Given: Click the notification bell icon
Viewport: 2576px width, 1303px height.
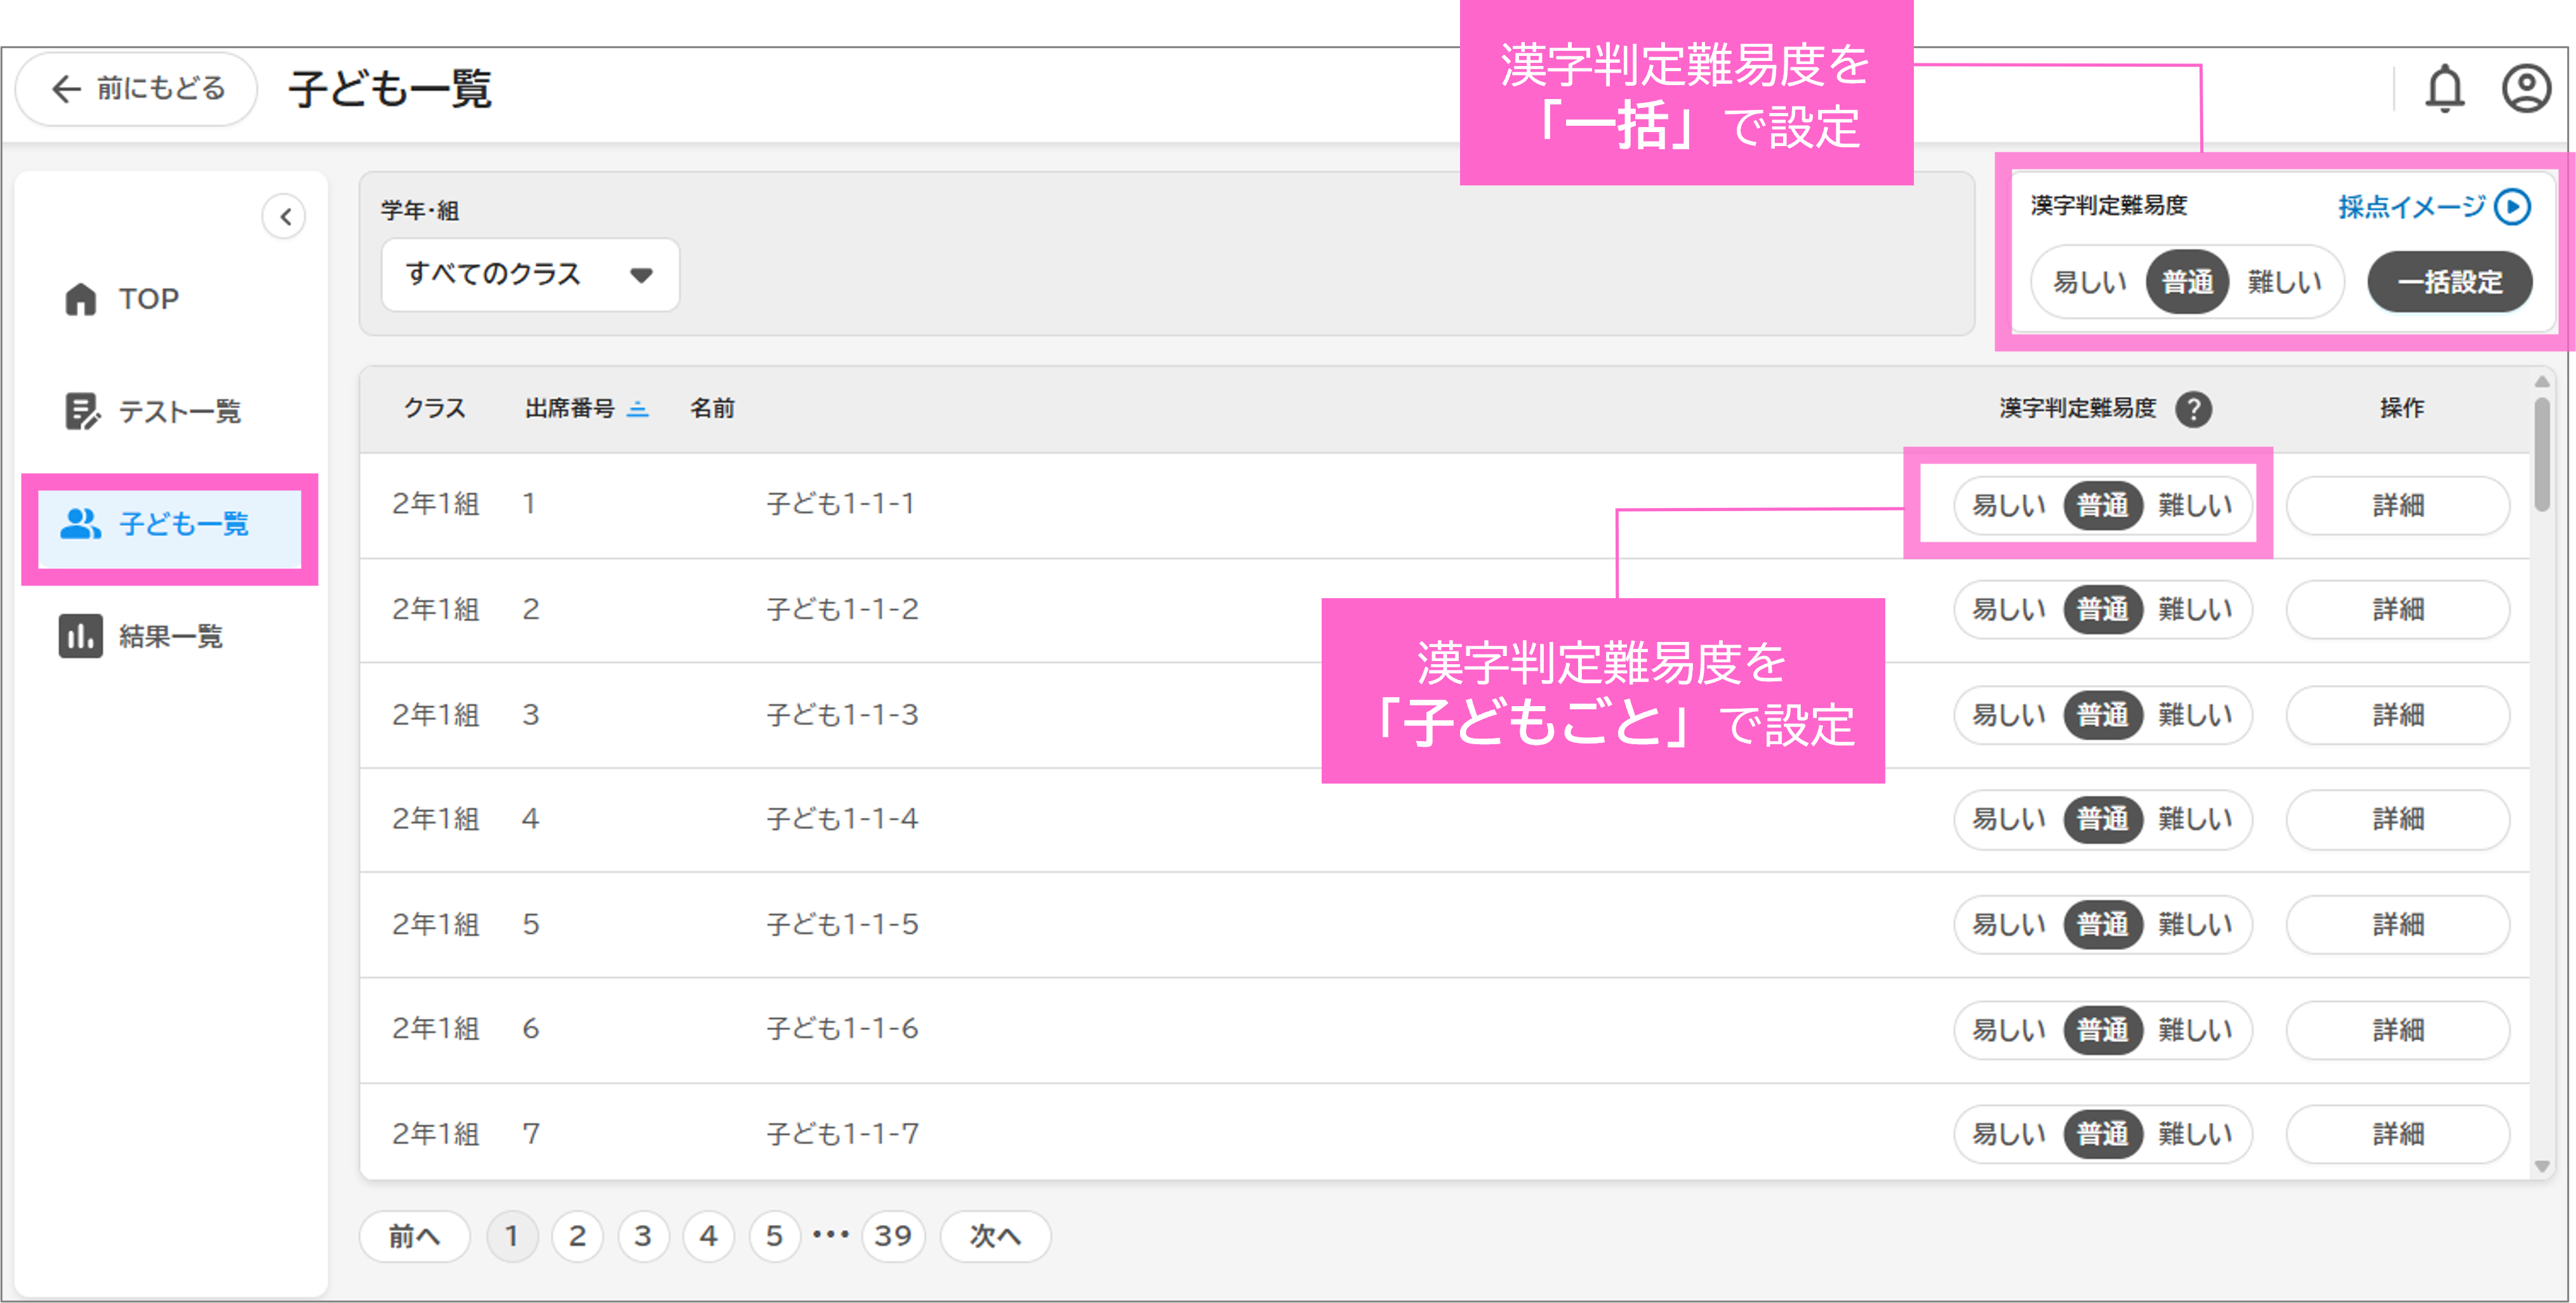Looking at the screenshot, I should click(2444, 89).
